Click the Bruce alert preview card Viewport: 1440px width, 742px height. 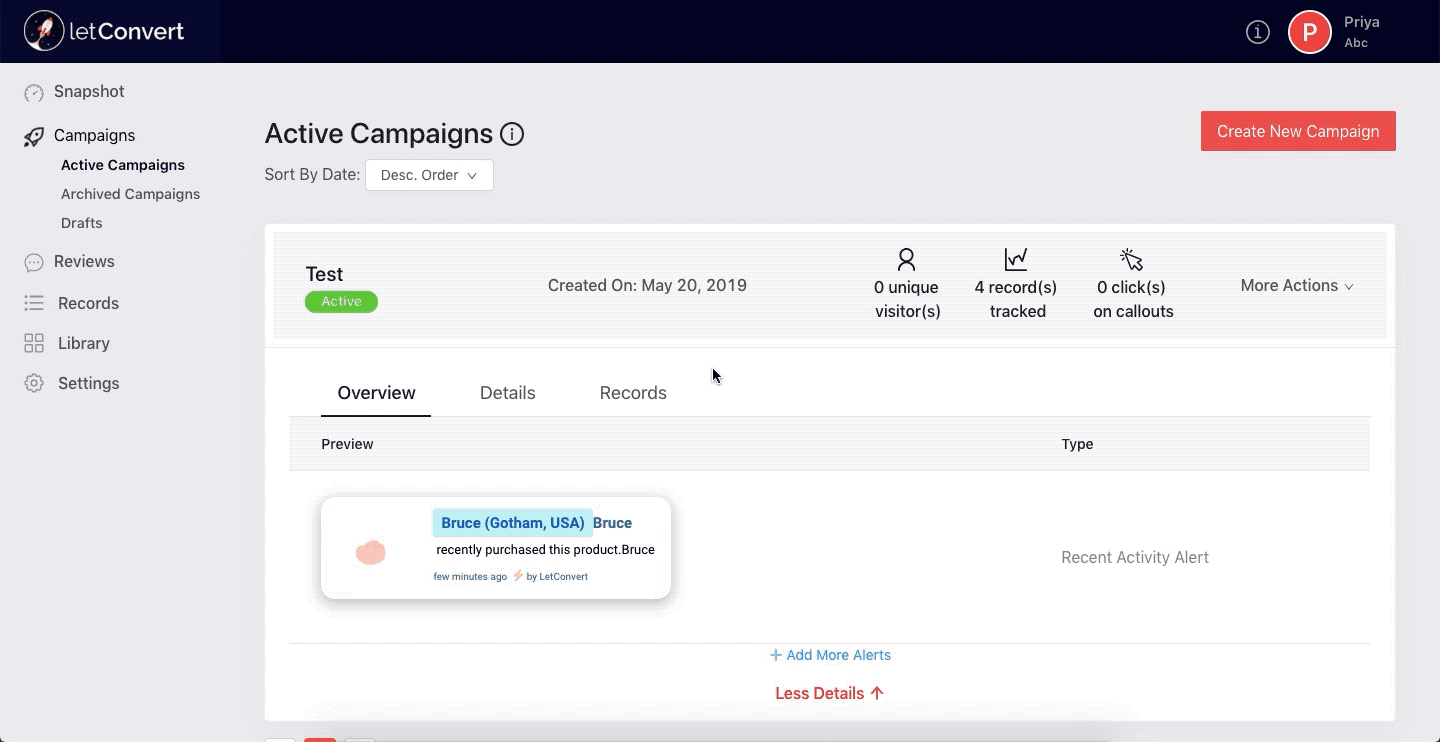click(x=495, y=548)
